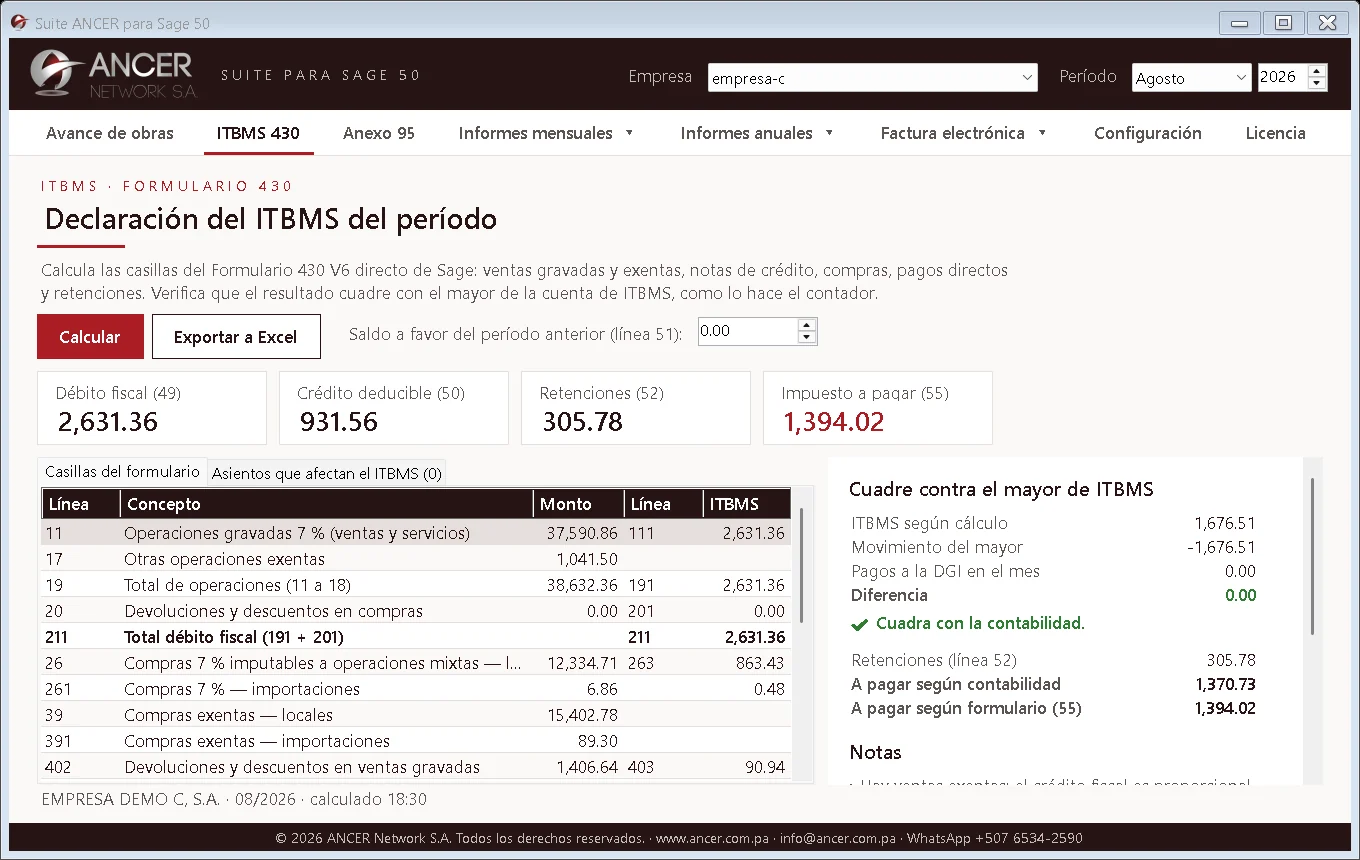1360x860 pixels.
Task: Click the saldo a favor línea 51 field
Action: [x=747, y=332]
